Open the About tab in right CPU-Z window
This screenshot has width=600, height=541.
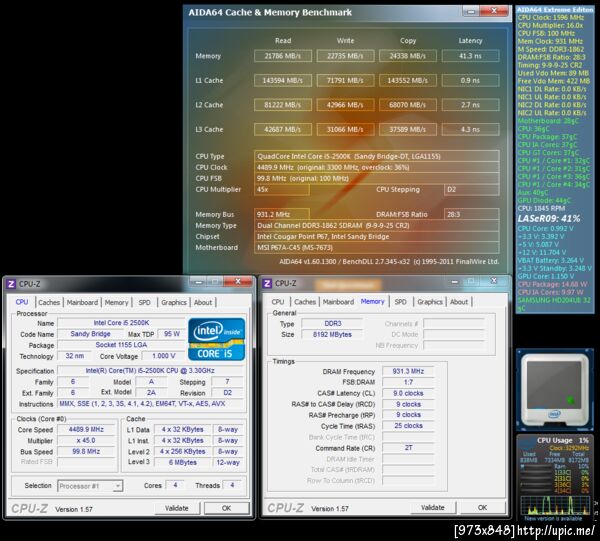pyautogui.click(x=459, y=301)
